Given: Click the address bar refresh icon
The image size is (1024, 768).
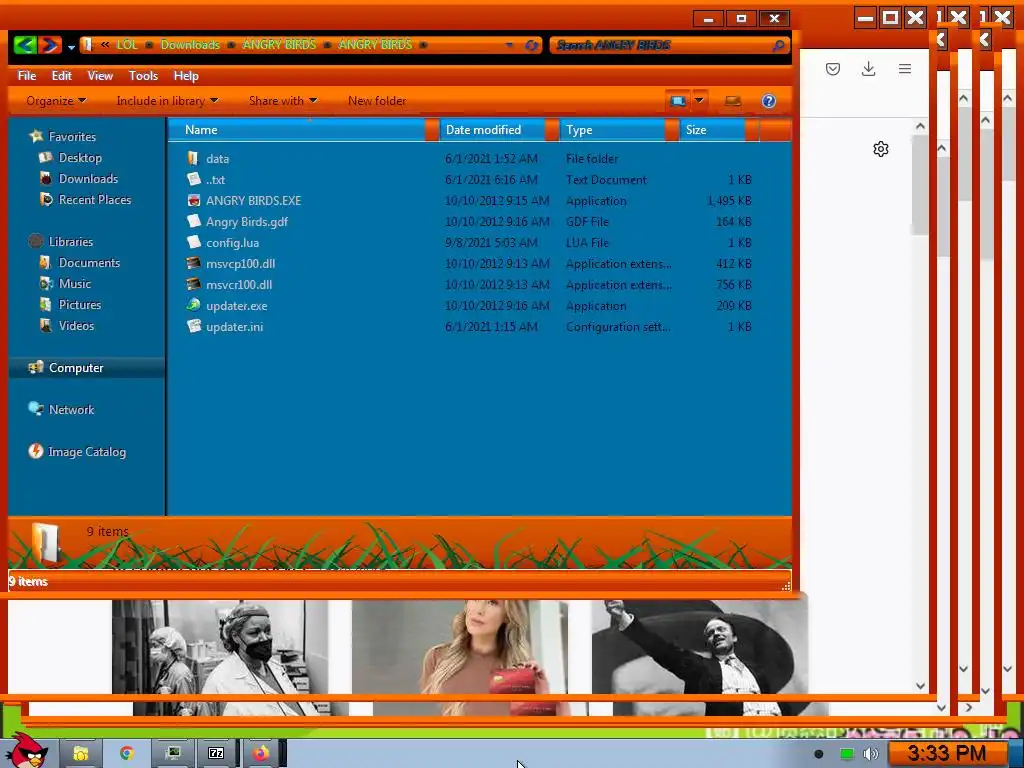Looking at the screenshot, I should 532,45.
